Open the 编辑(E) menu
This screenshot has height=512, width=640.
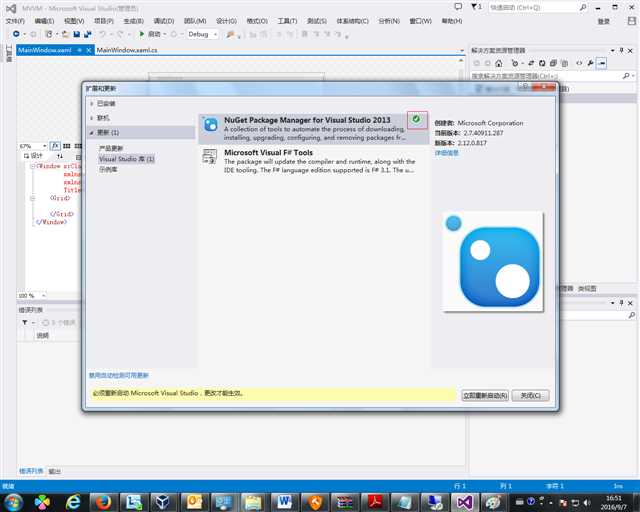coord(44,21)
